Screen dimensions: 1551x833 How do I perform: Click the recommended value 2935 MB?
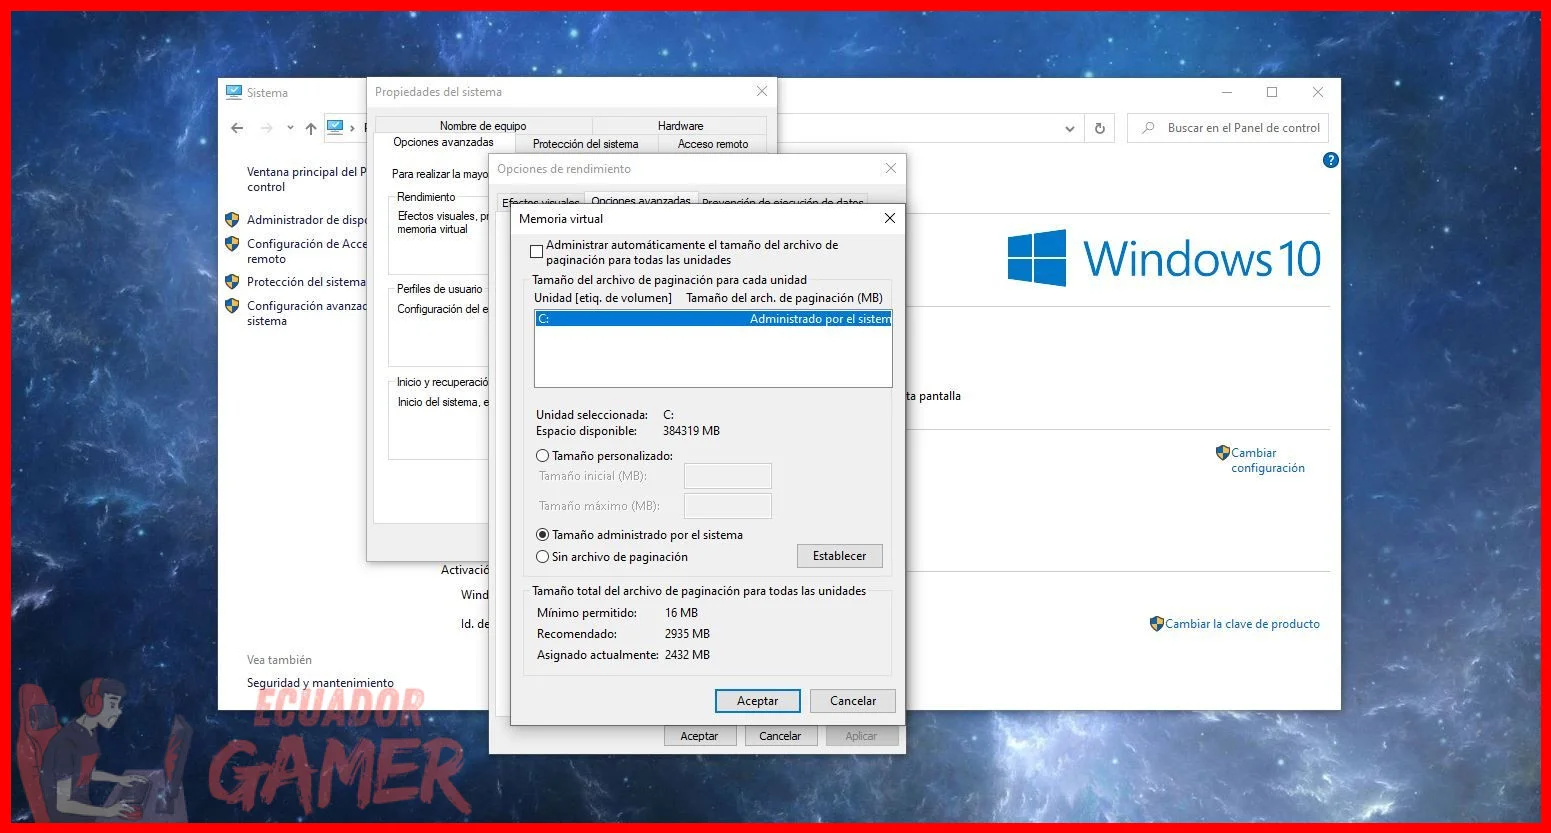[x=687, y=634]
